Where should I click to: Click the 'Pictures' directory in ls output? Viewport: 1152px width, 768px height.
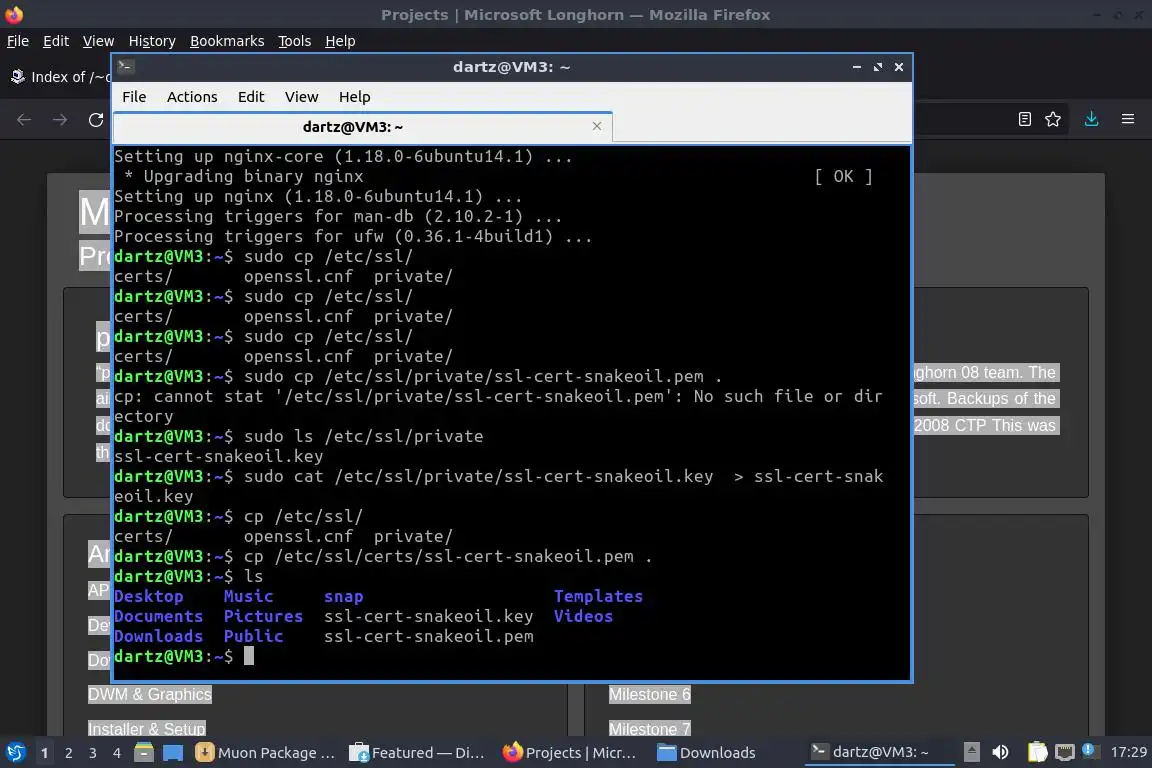[263, 617]
